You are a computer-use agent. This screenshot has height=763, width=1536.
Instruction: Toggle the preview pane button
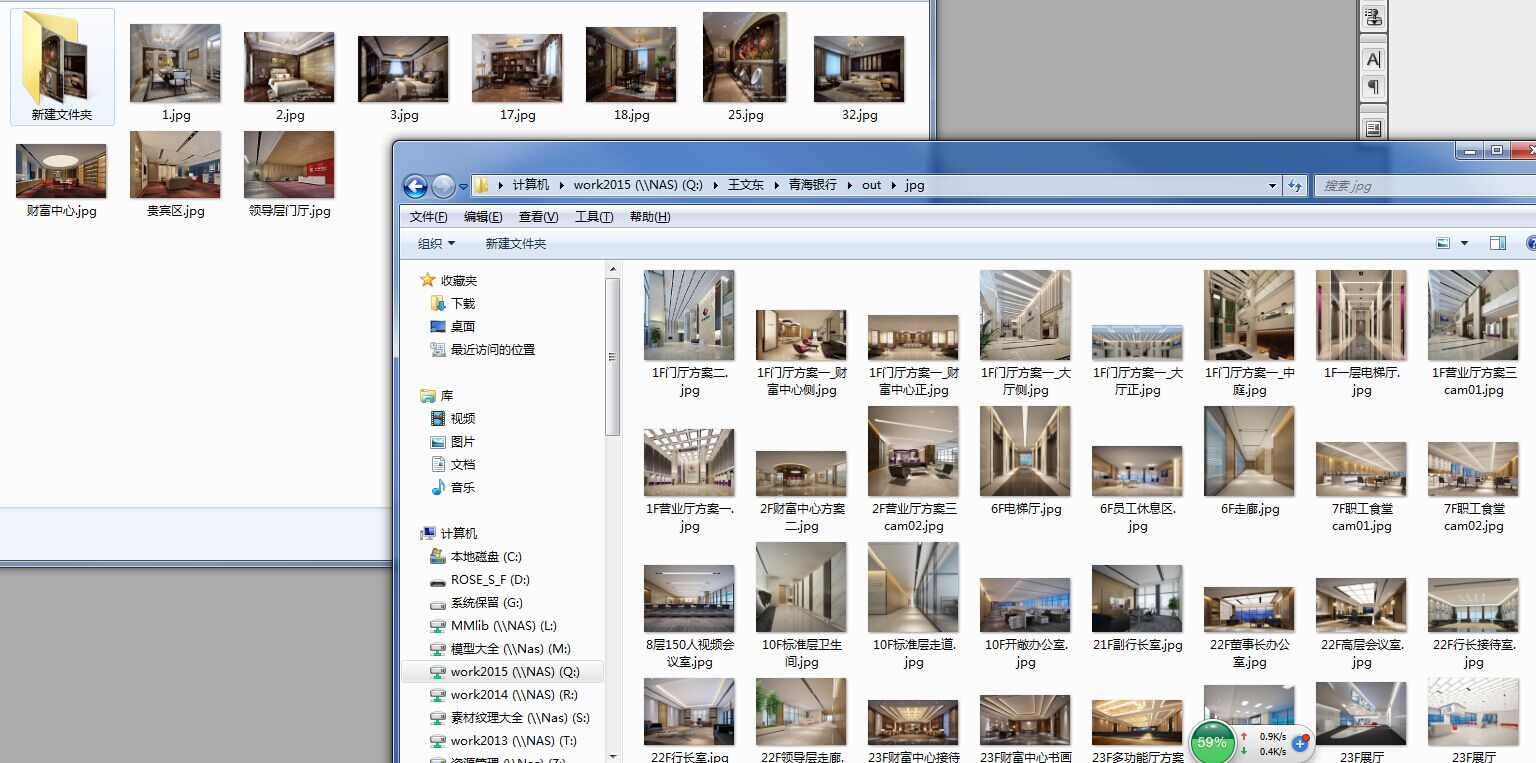coord(1498,243)
